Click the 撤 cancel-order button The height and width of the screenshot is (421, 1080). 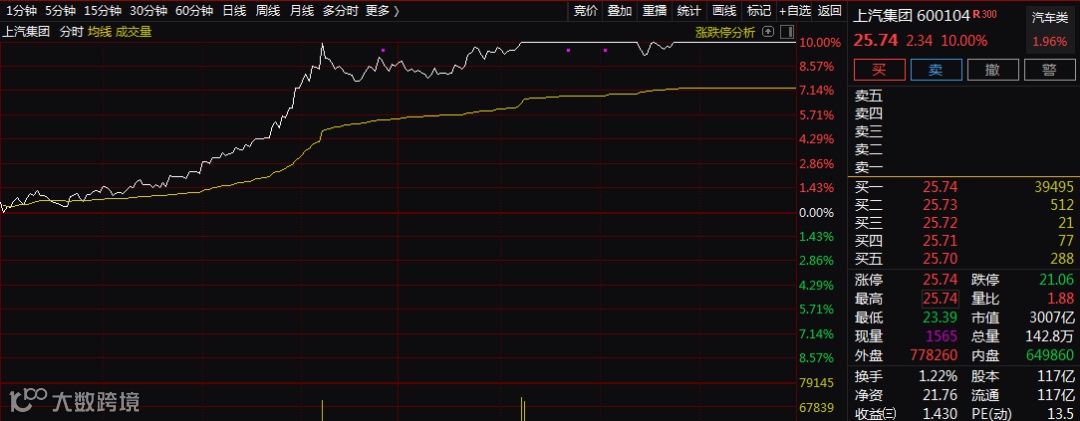(993, 69)
